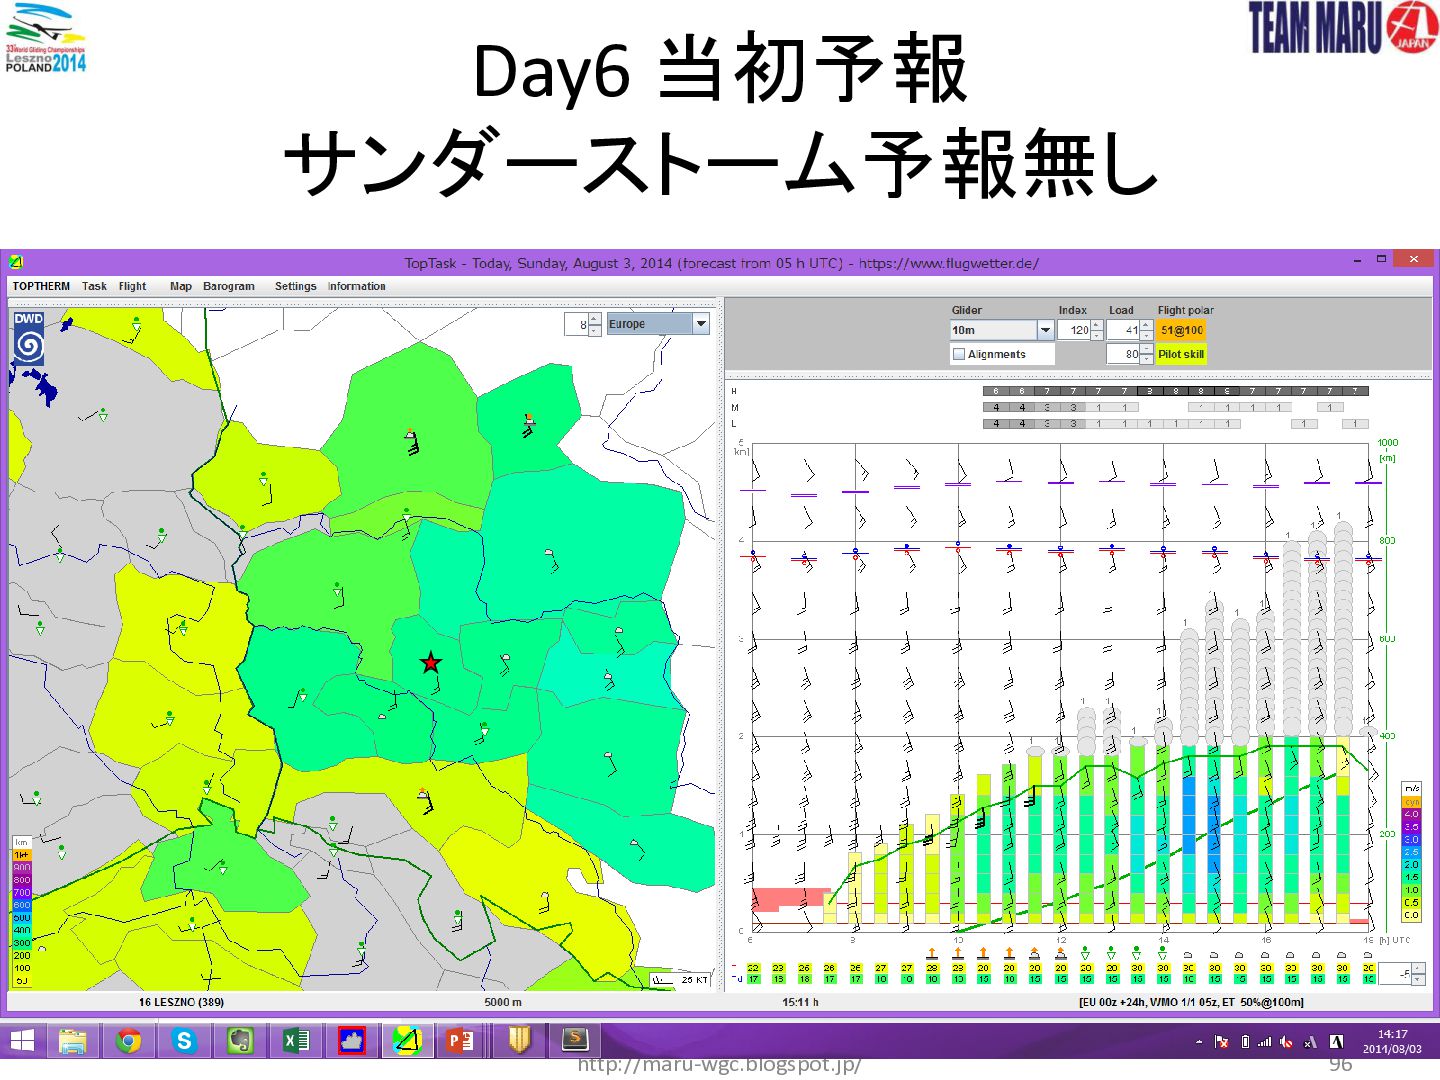Image resolution: width=1440 pixels, height=1080 pixels.
Task: Expand the Glider class dropdown showing 10m
Action: point(1045,330)
